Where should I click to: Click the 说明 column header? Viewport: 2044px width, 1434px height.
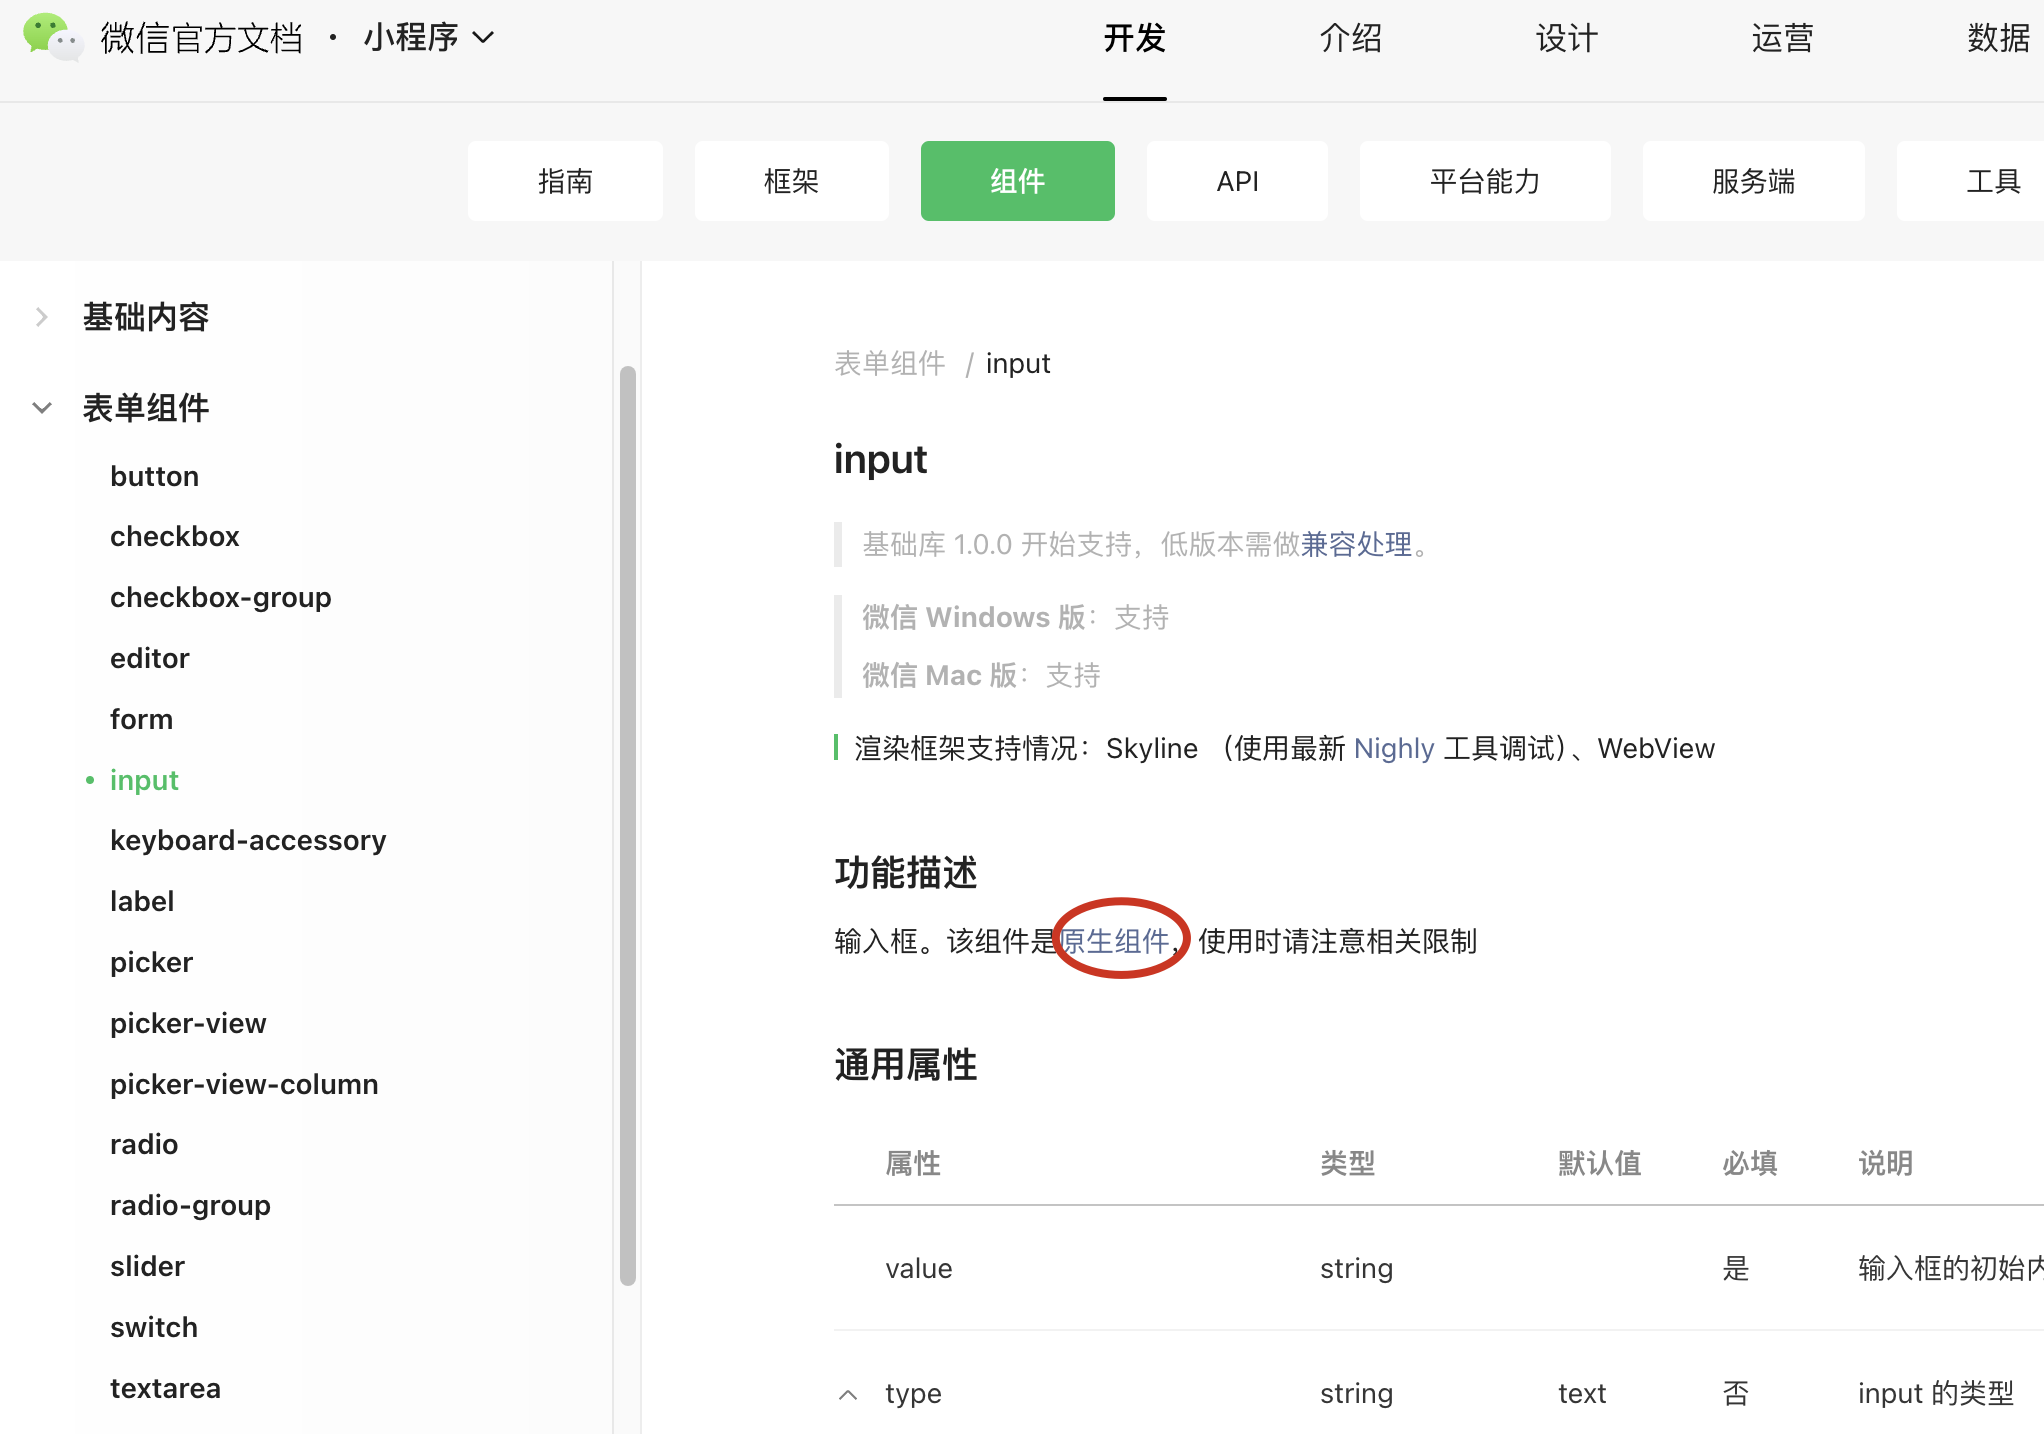pyautogui.click(x=1886, y=1164)
